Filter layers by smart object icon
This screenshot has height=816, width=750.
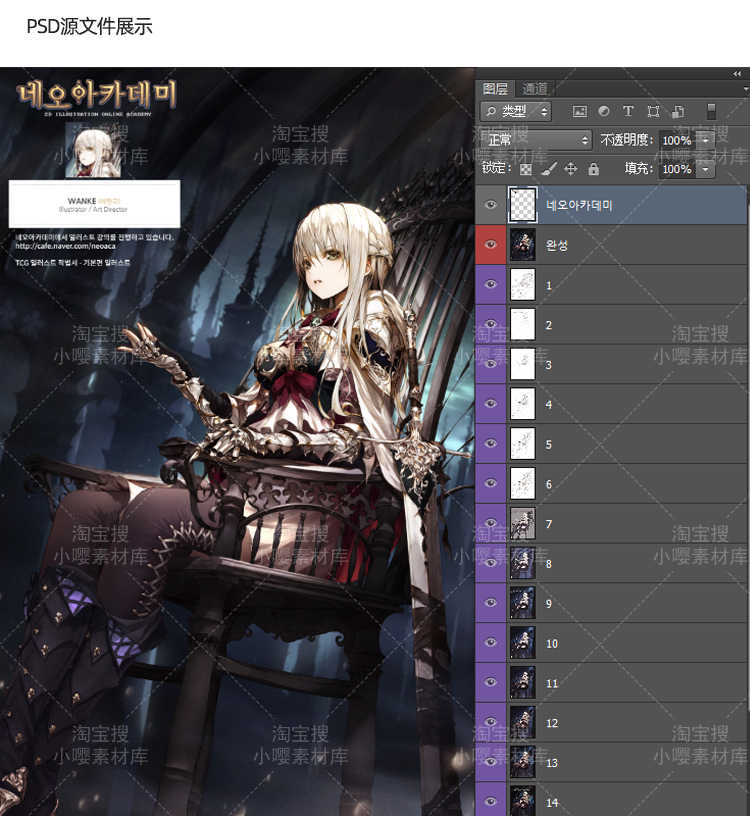678,111
